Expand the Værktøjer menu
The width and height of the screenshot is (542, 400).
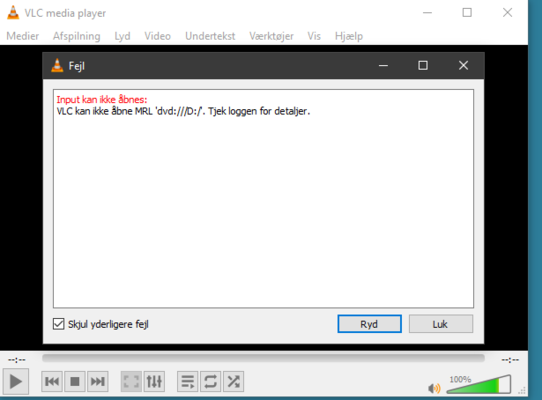[x=271, y=36]
